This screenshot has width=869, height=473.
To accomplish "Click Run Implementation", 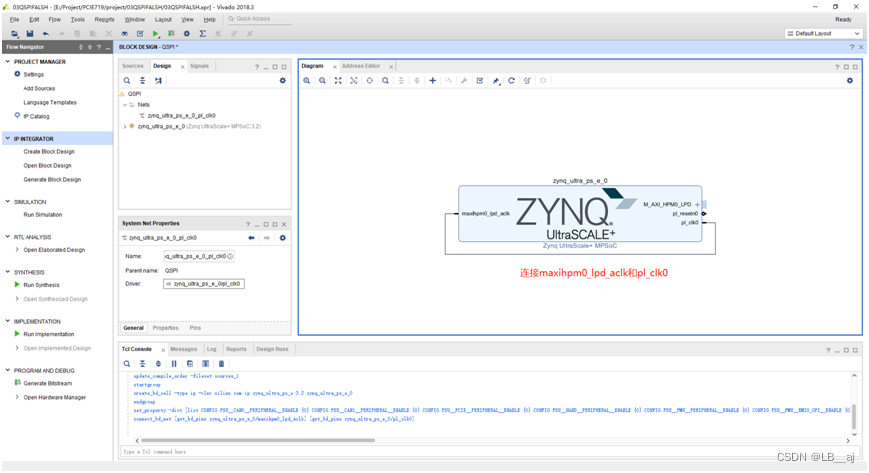I will pos(48,334).
